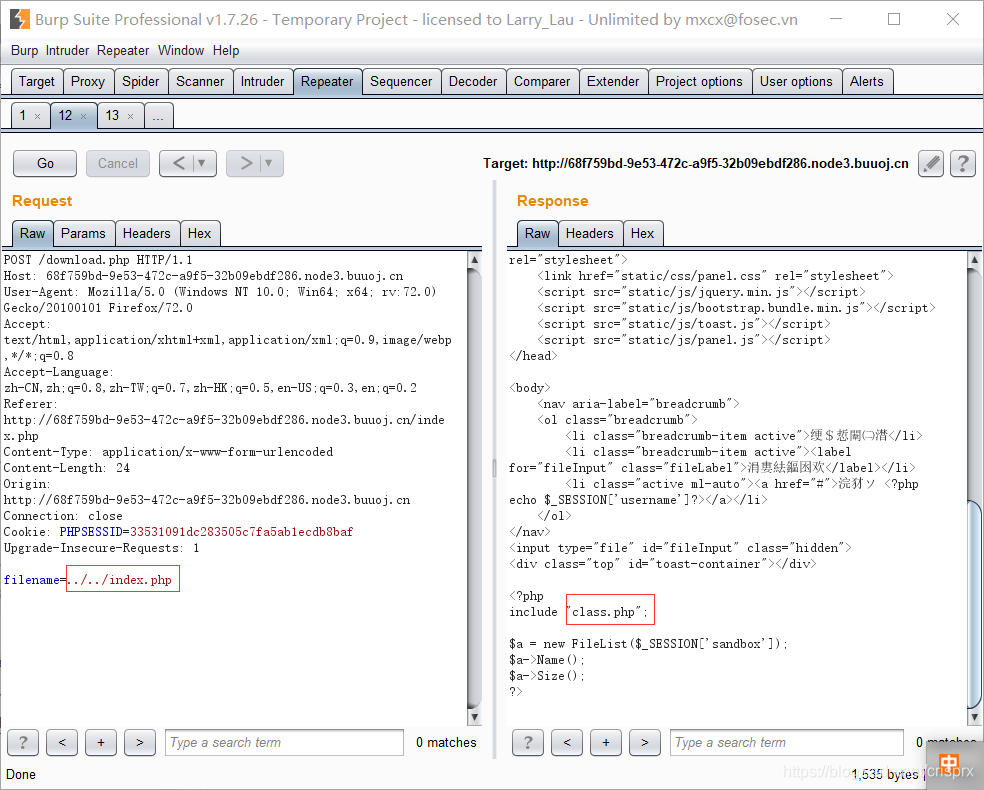The image size is (984, 790).
Task: Switch to the Decoder tab
Action: tap(473, 82)
